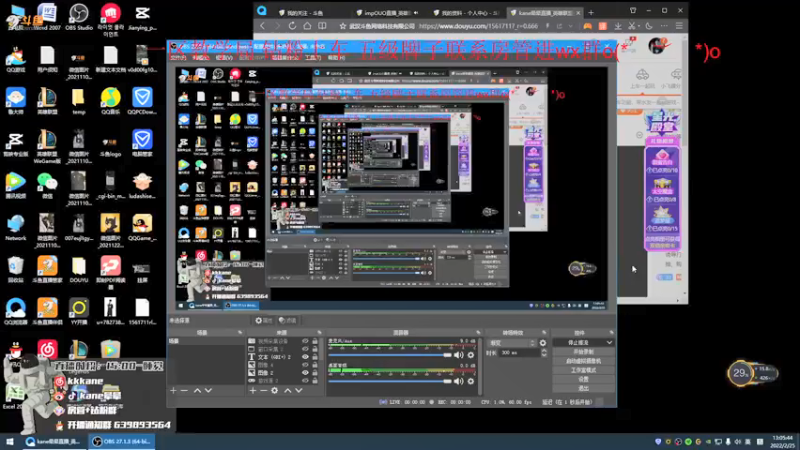Move selected source up
This screenshot has height=450, width=800.
(288, 390)
